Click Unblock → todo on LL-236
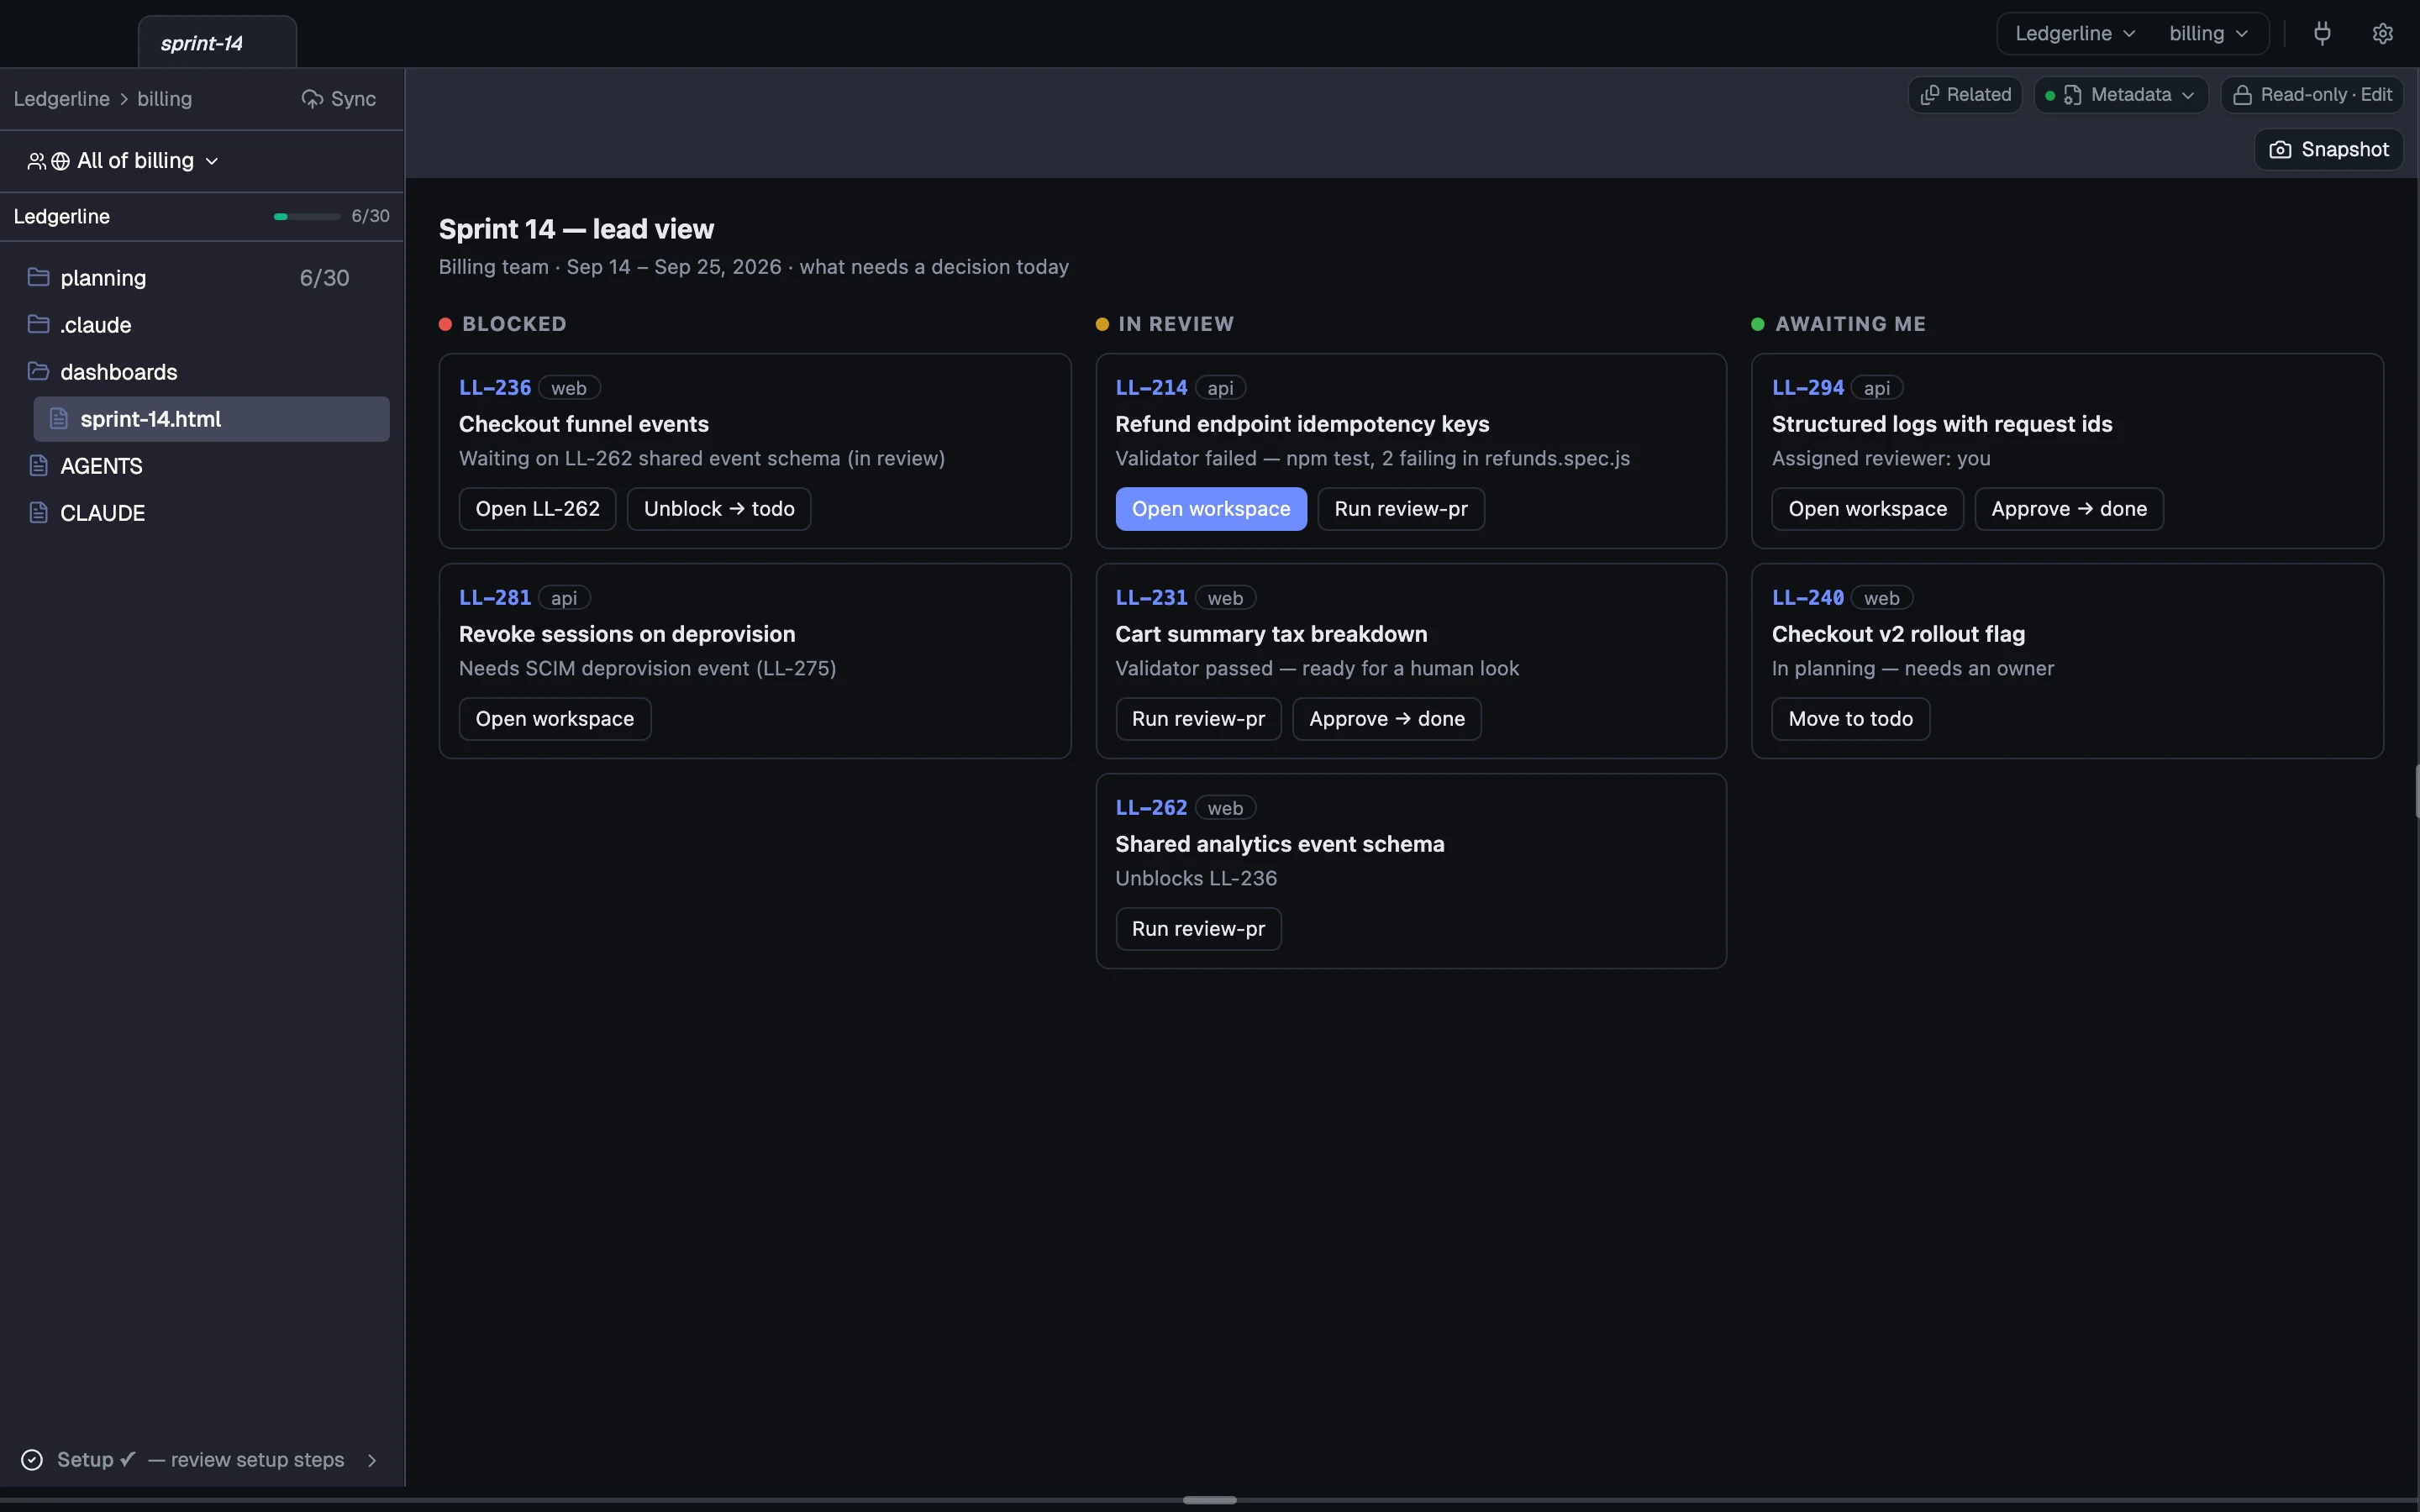 point(718,509)
